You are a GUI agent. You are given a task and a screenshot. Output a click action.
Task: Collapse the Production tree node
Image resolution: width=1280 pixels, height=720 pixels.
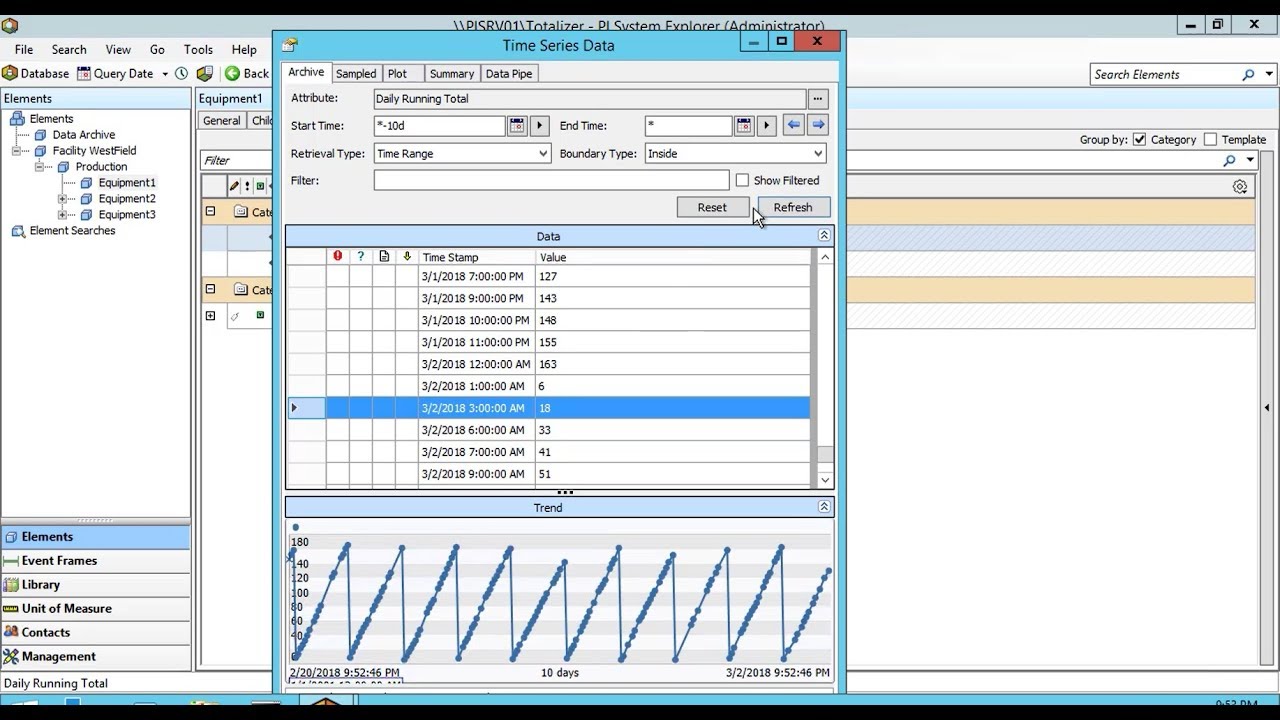pos(39,167)
